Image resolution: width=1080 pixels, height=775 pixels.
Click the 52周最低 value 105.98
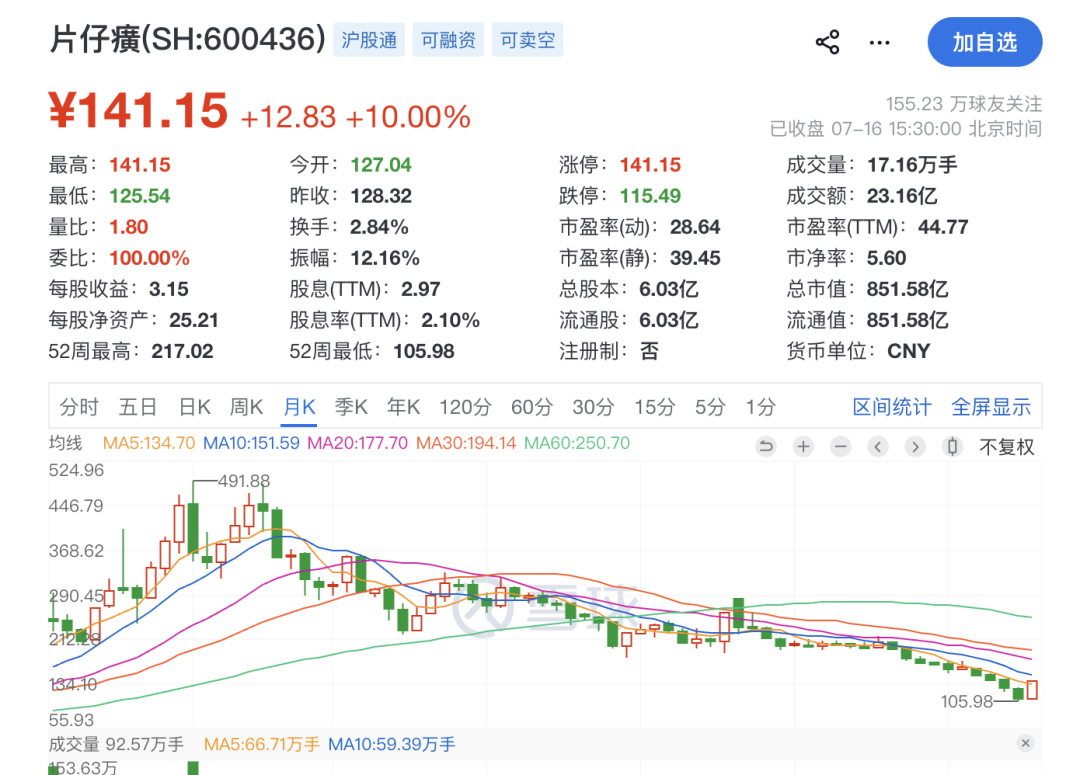point(424,351)
